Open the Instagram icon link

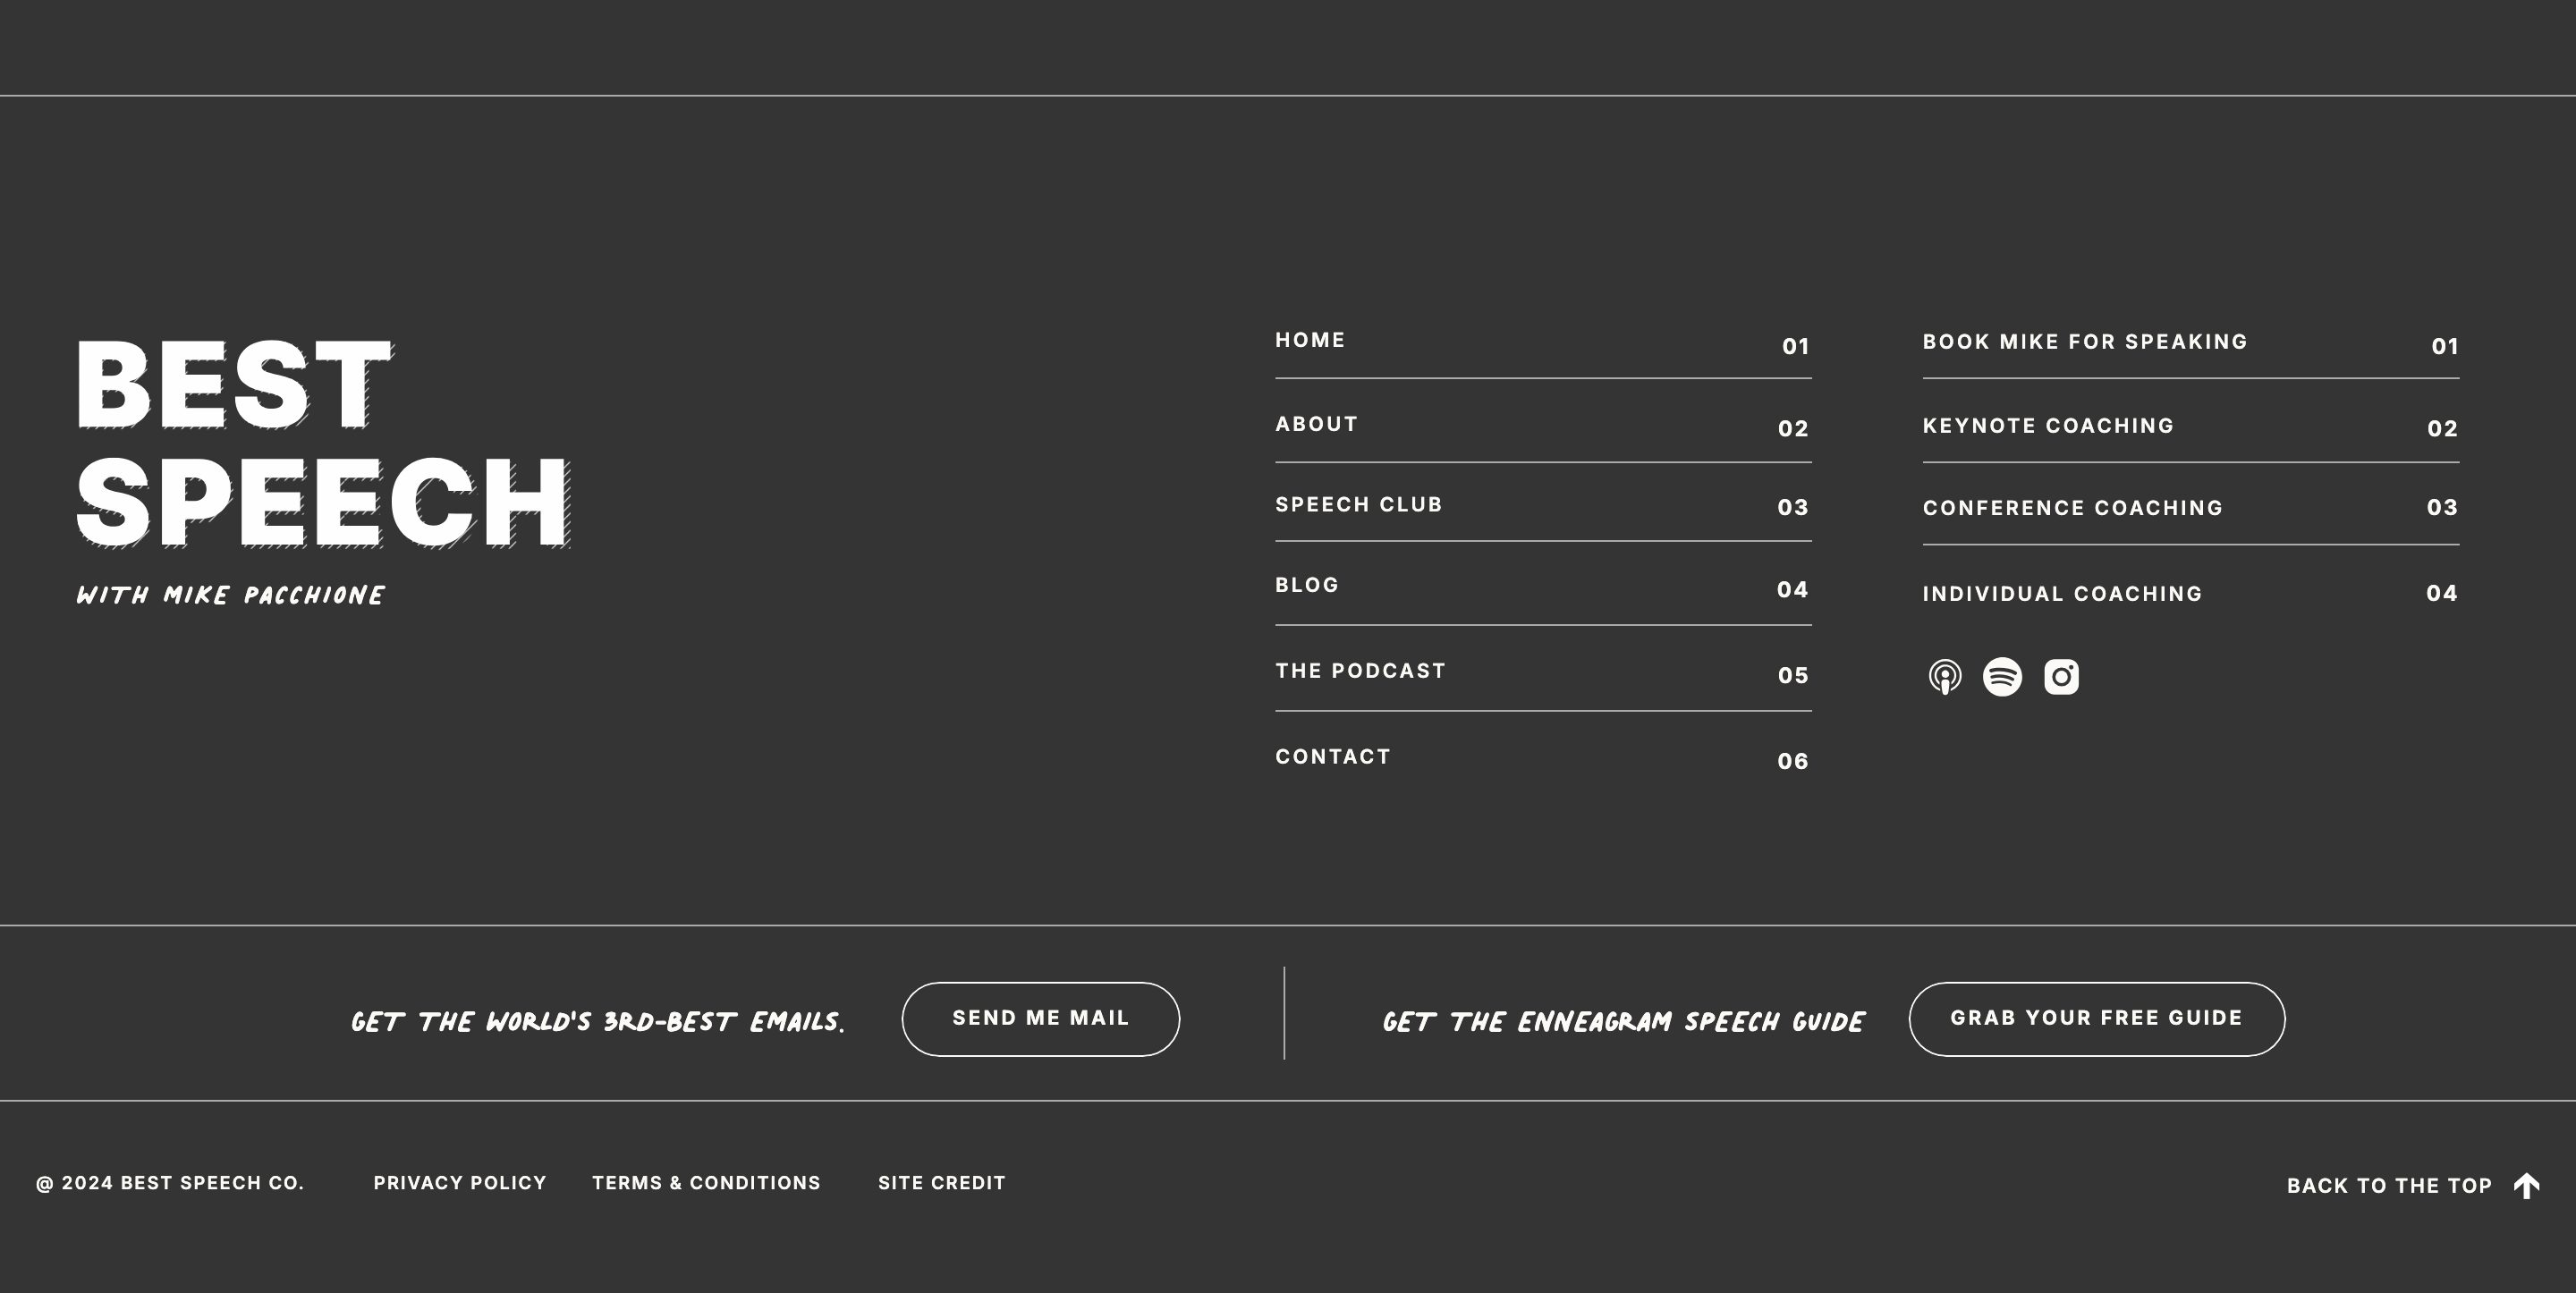(2061, 677)
